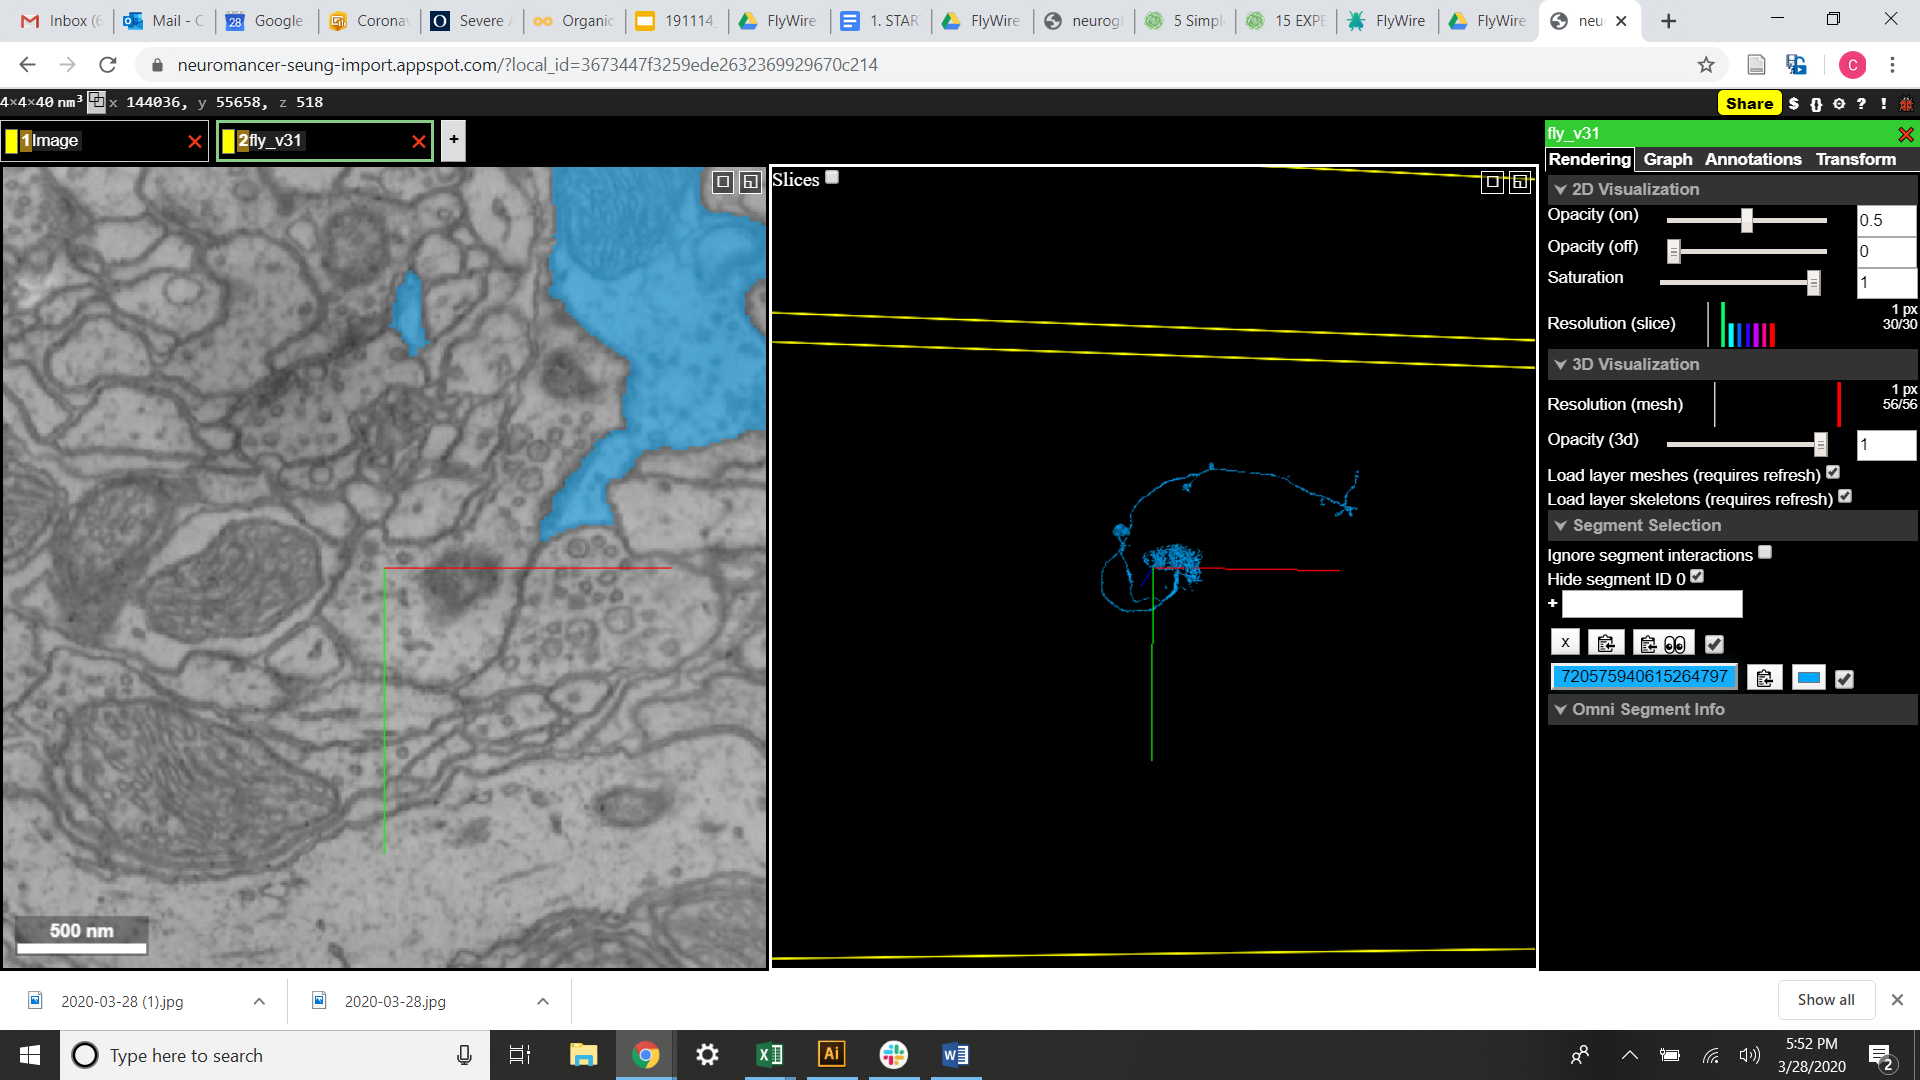
Task: Open the question mark help icon
Action: coord(1861,103)
